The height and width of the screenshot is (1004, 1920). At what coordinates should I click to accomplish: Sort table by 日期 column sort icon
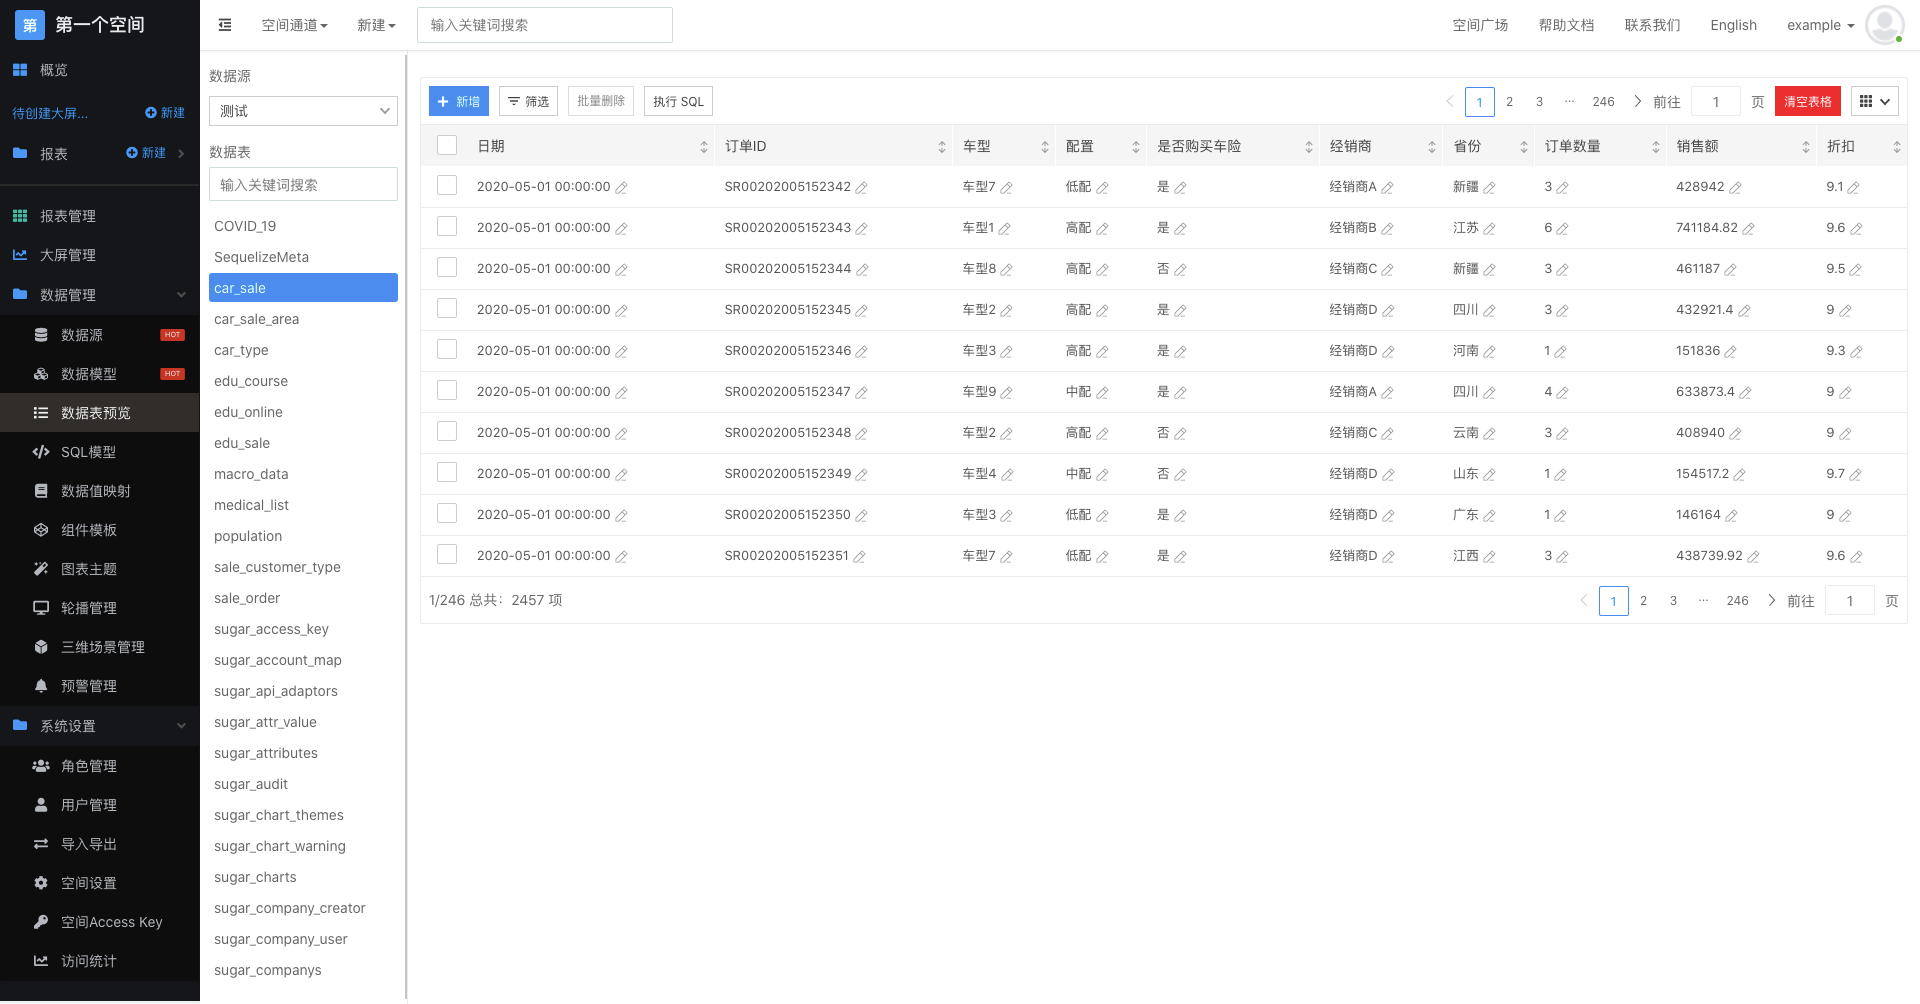(x=704, y=147)
